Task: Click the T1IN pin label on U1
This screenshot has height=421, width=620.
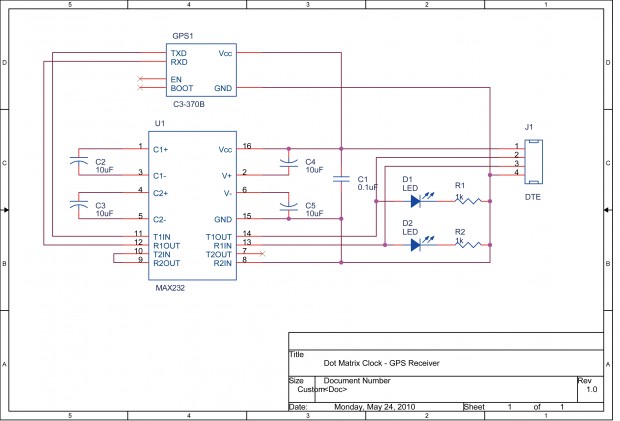Action: point(162,237)
